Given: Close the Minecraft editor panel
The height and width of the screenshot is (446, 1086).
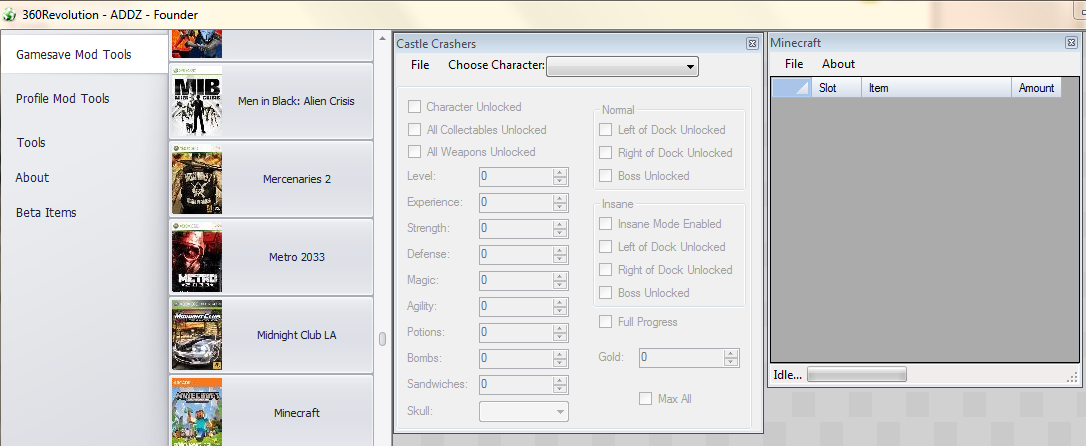Looking at the screenshot, I should pos(1070,43).
